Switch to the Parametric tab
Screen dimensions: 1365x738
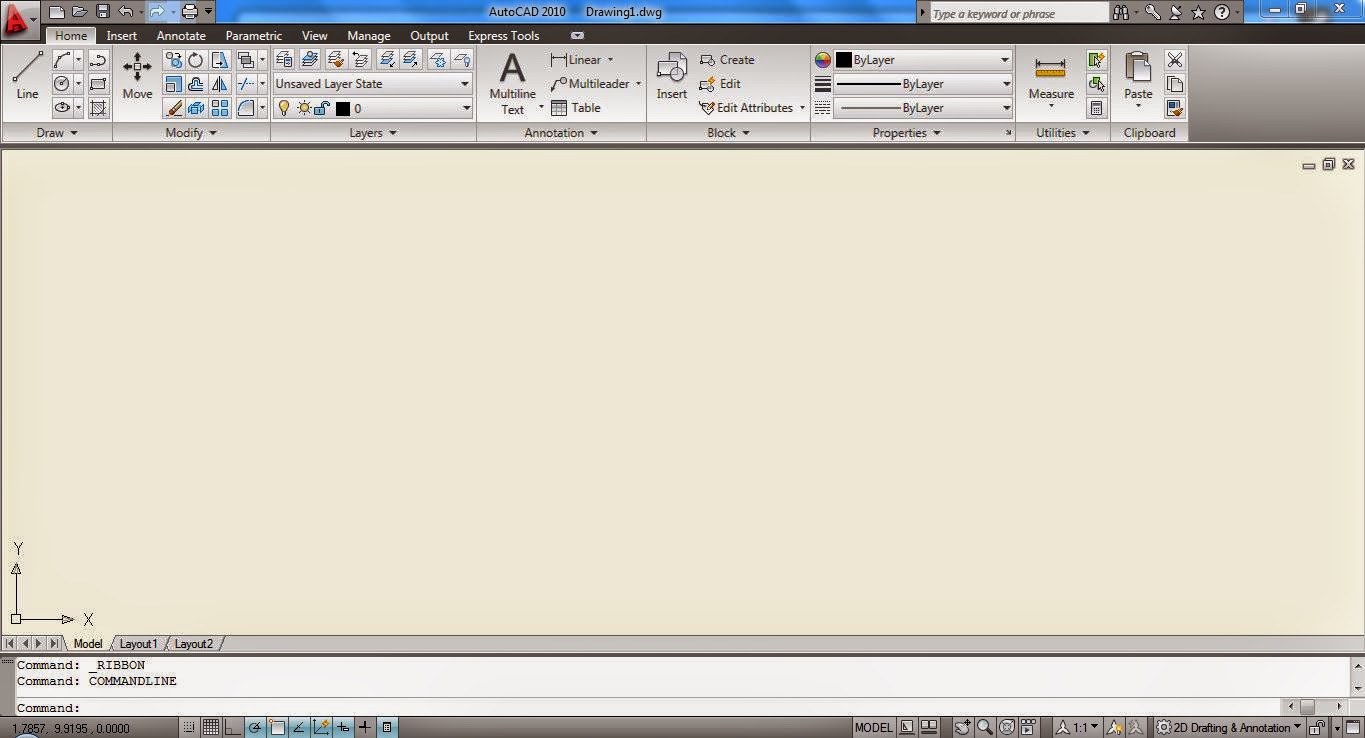point(254,35)
